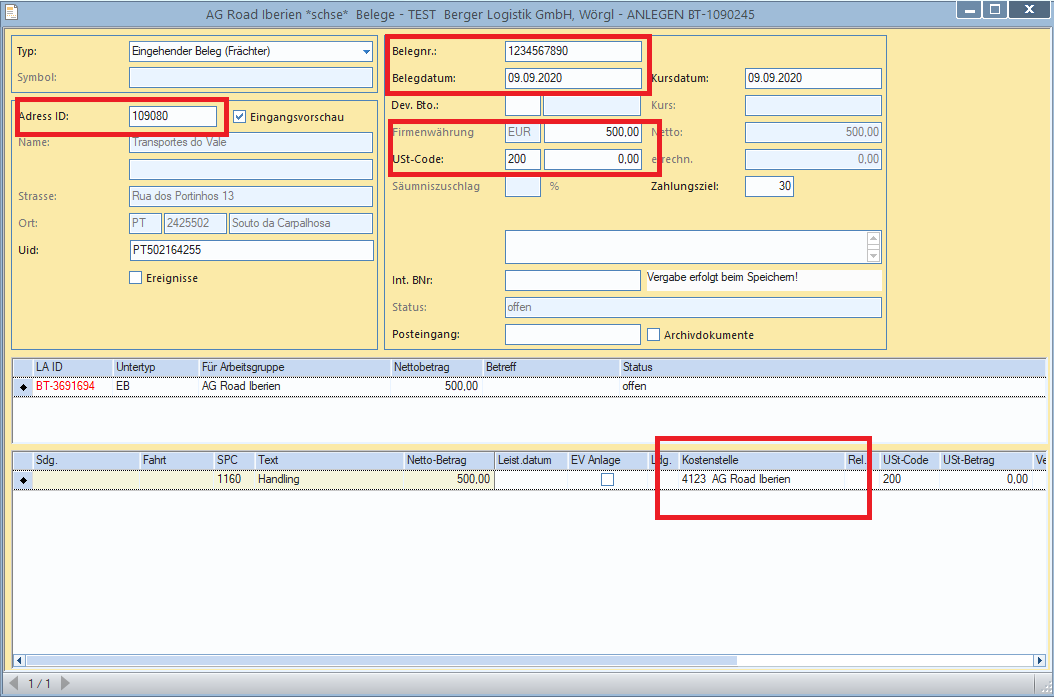Select the Zahlungsziel field showing 30
This screenshot has height=697, width=1054.
tap(769, 186)
